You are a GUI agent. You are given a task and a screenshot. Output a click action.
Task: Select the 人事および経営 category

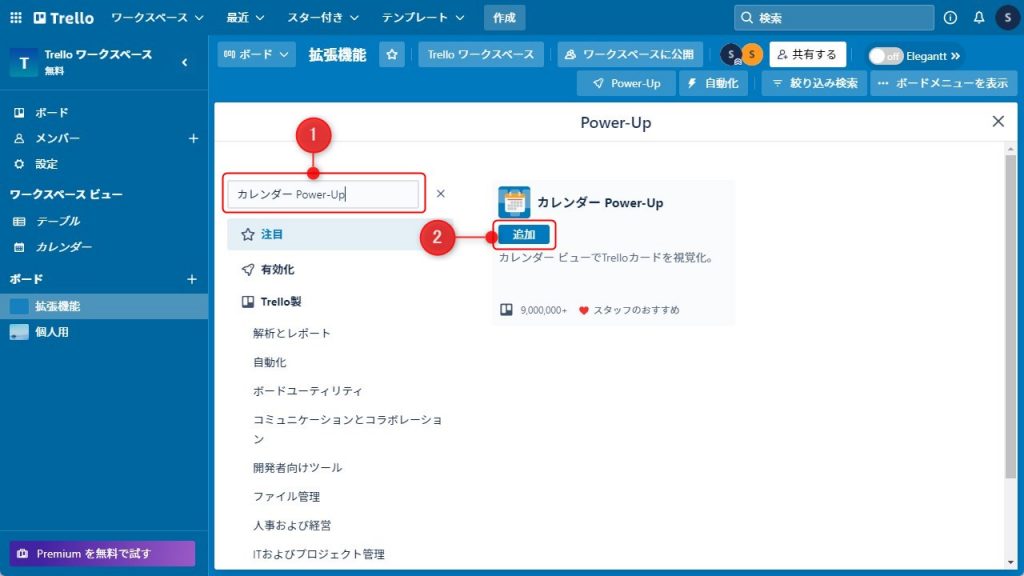292,526
